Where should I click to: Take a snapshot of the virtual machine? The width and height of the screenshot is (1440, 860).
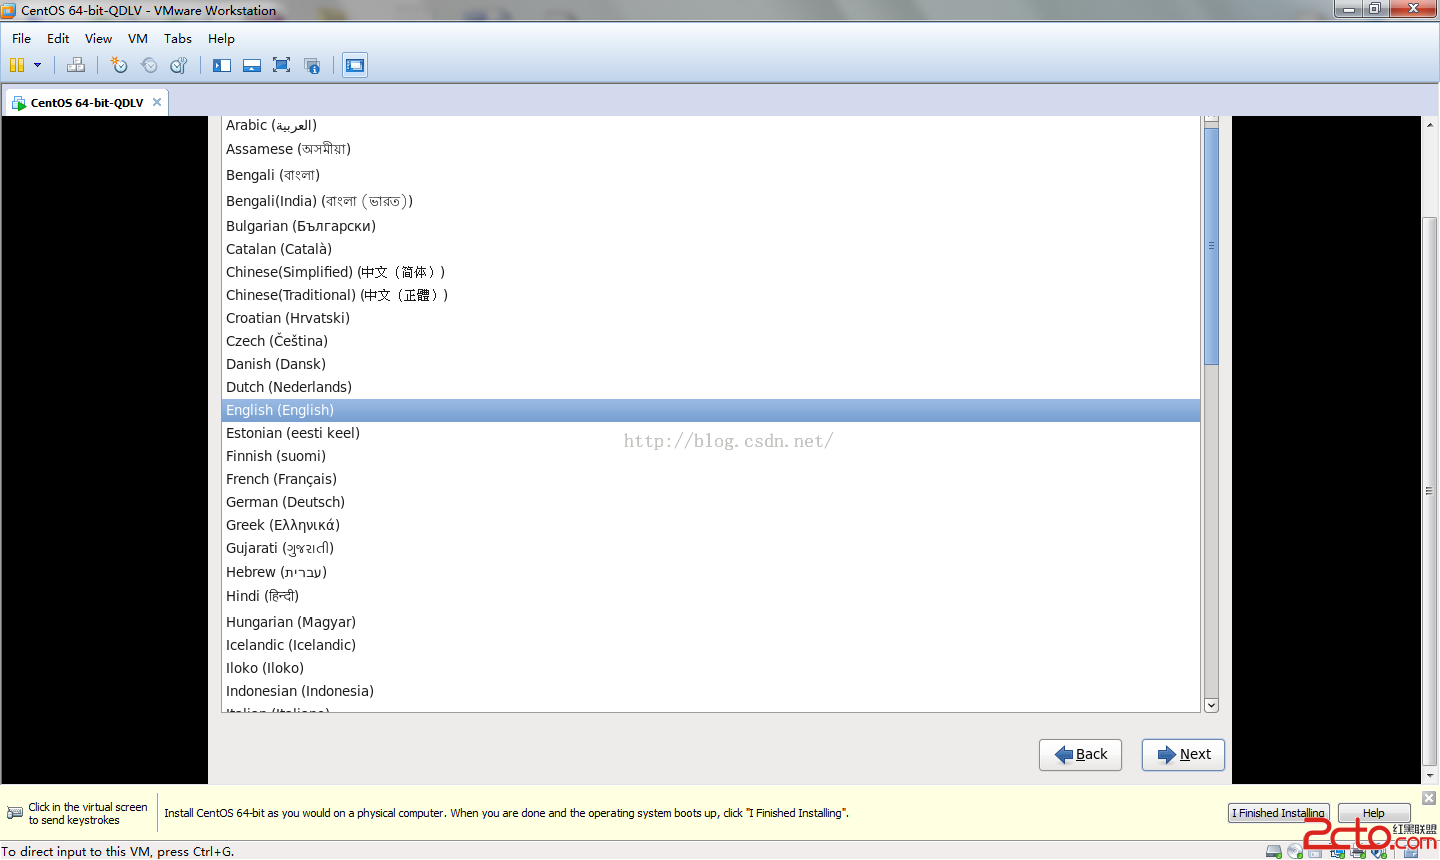click(x=119, y=65)
